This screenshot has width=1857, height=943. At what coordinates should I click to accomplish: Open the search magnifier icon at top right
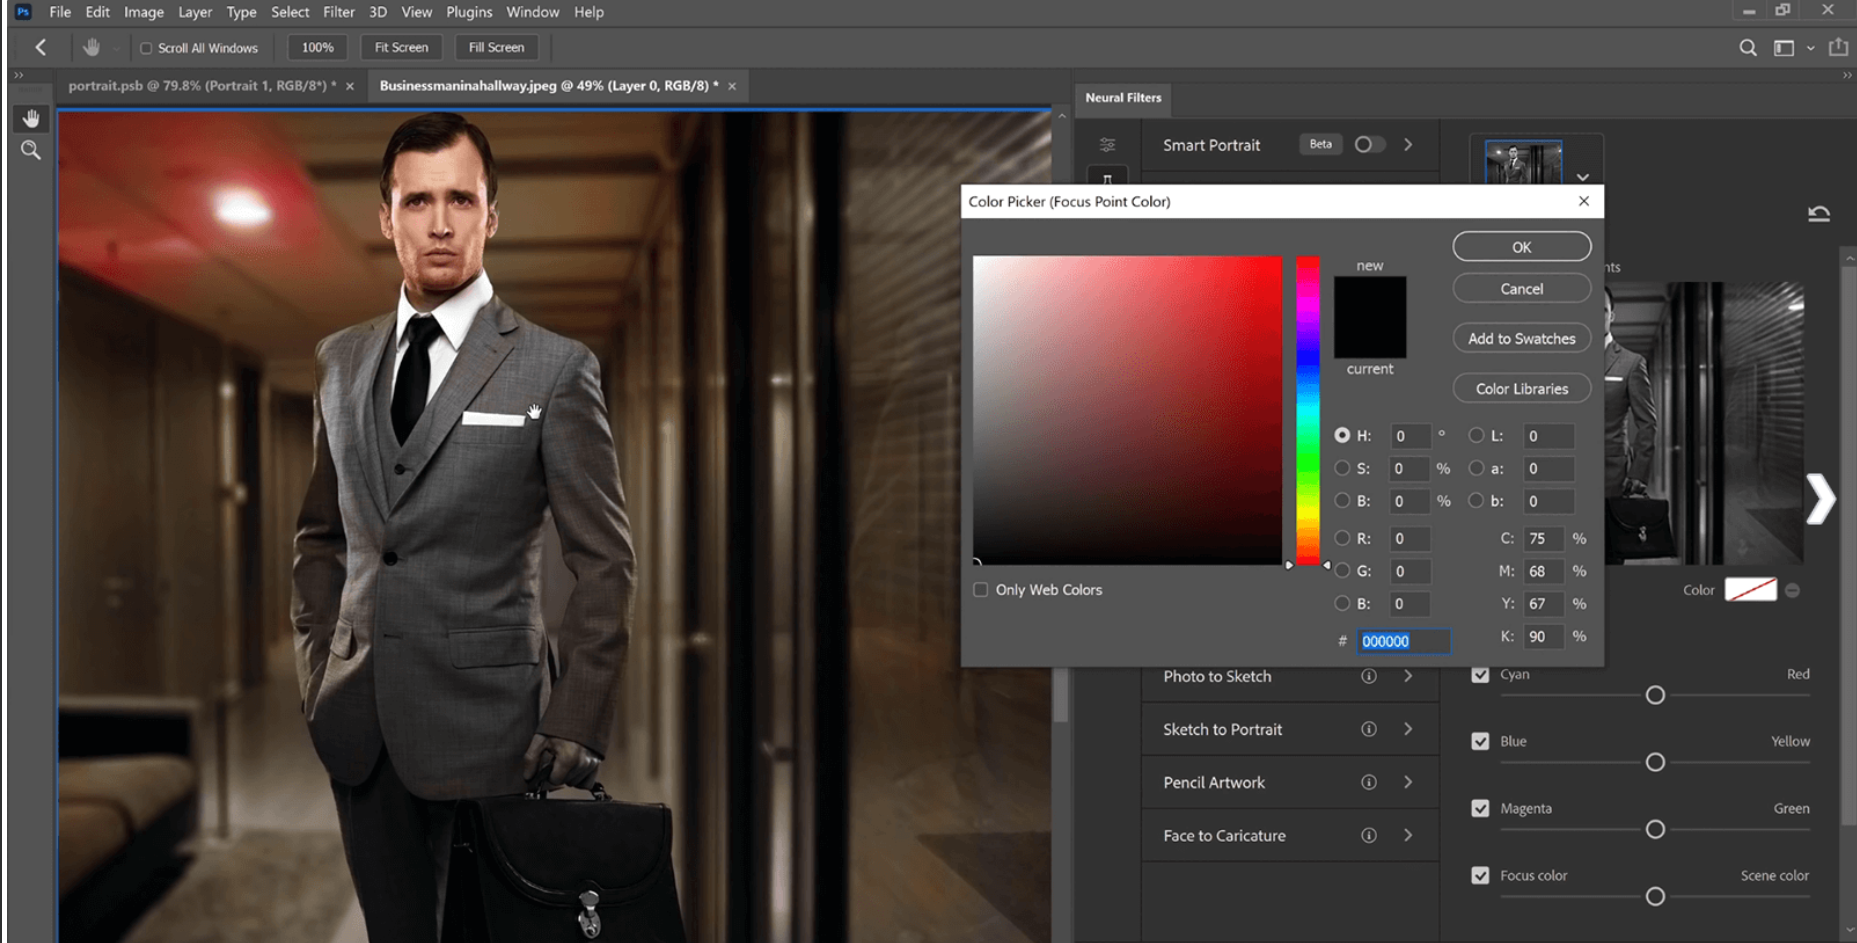pyautogui.click(x=1747, y=48)
